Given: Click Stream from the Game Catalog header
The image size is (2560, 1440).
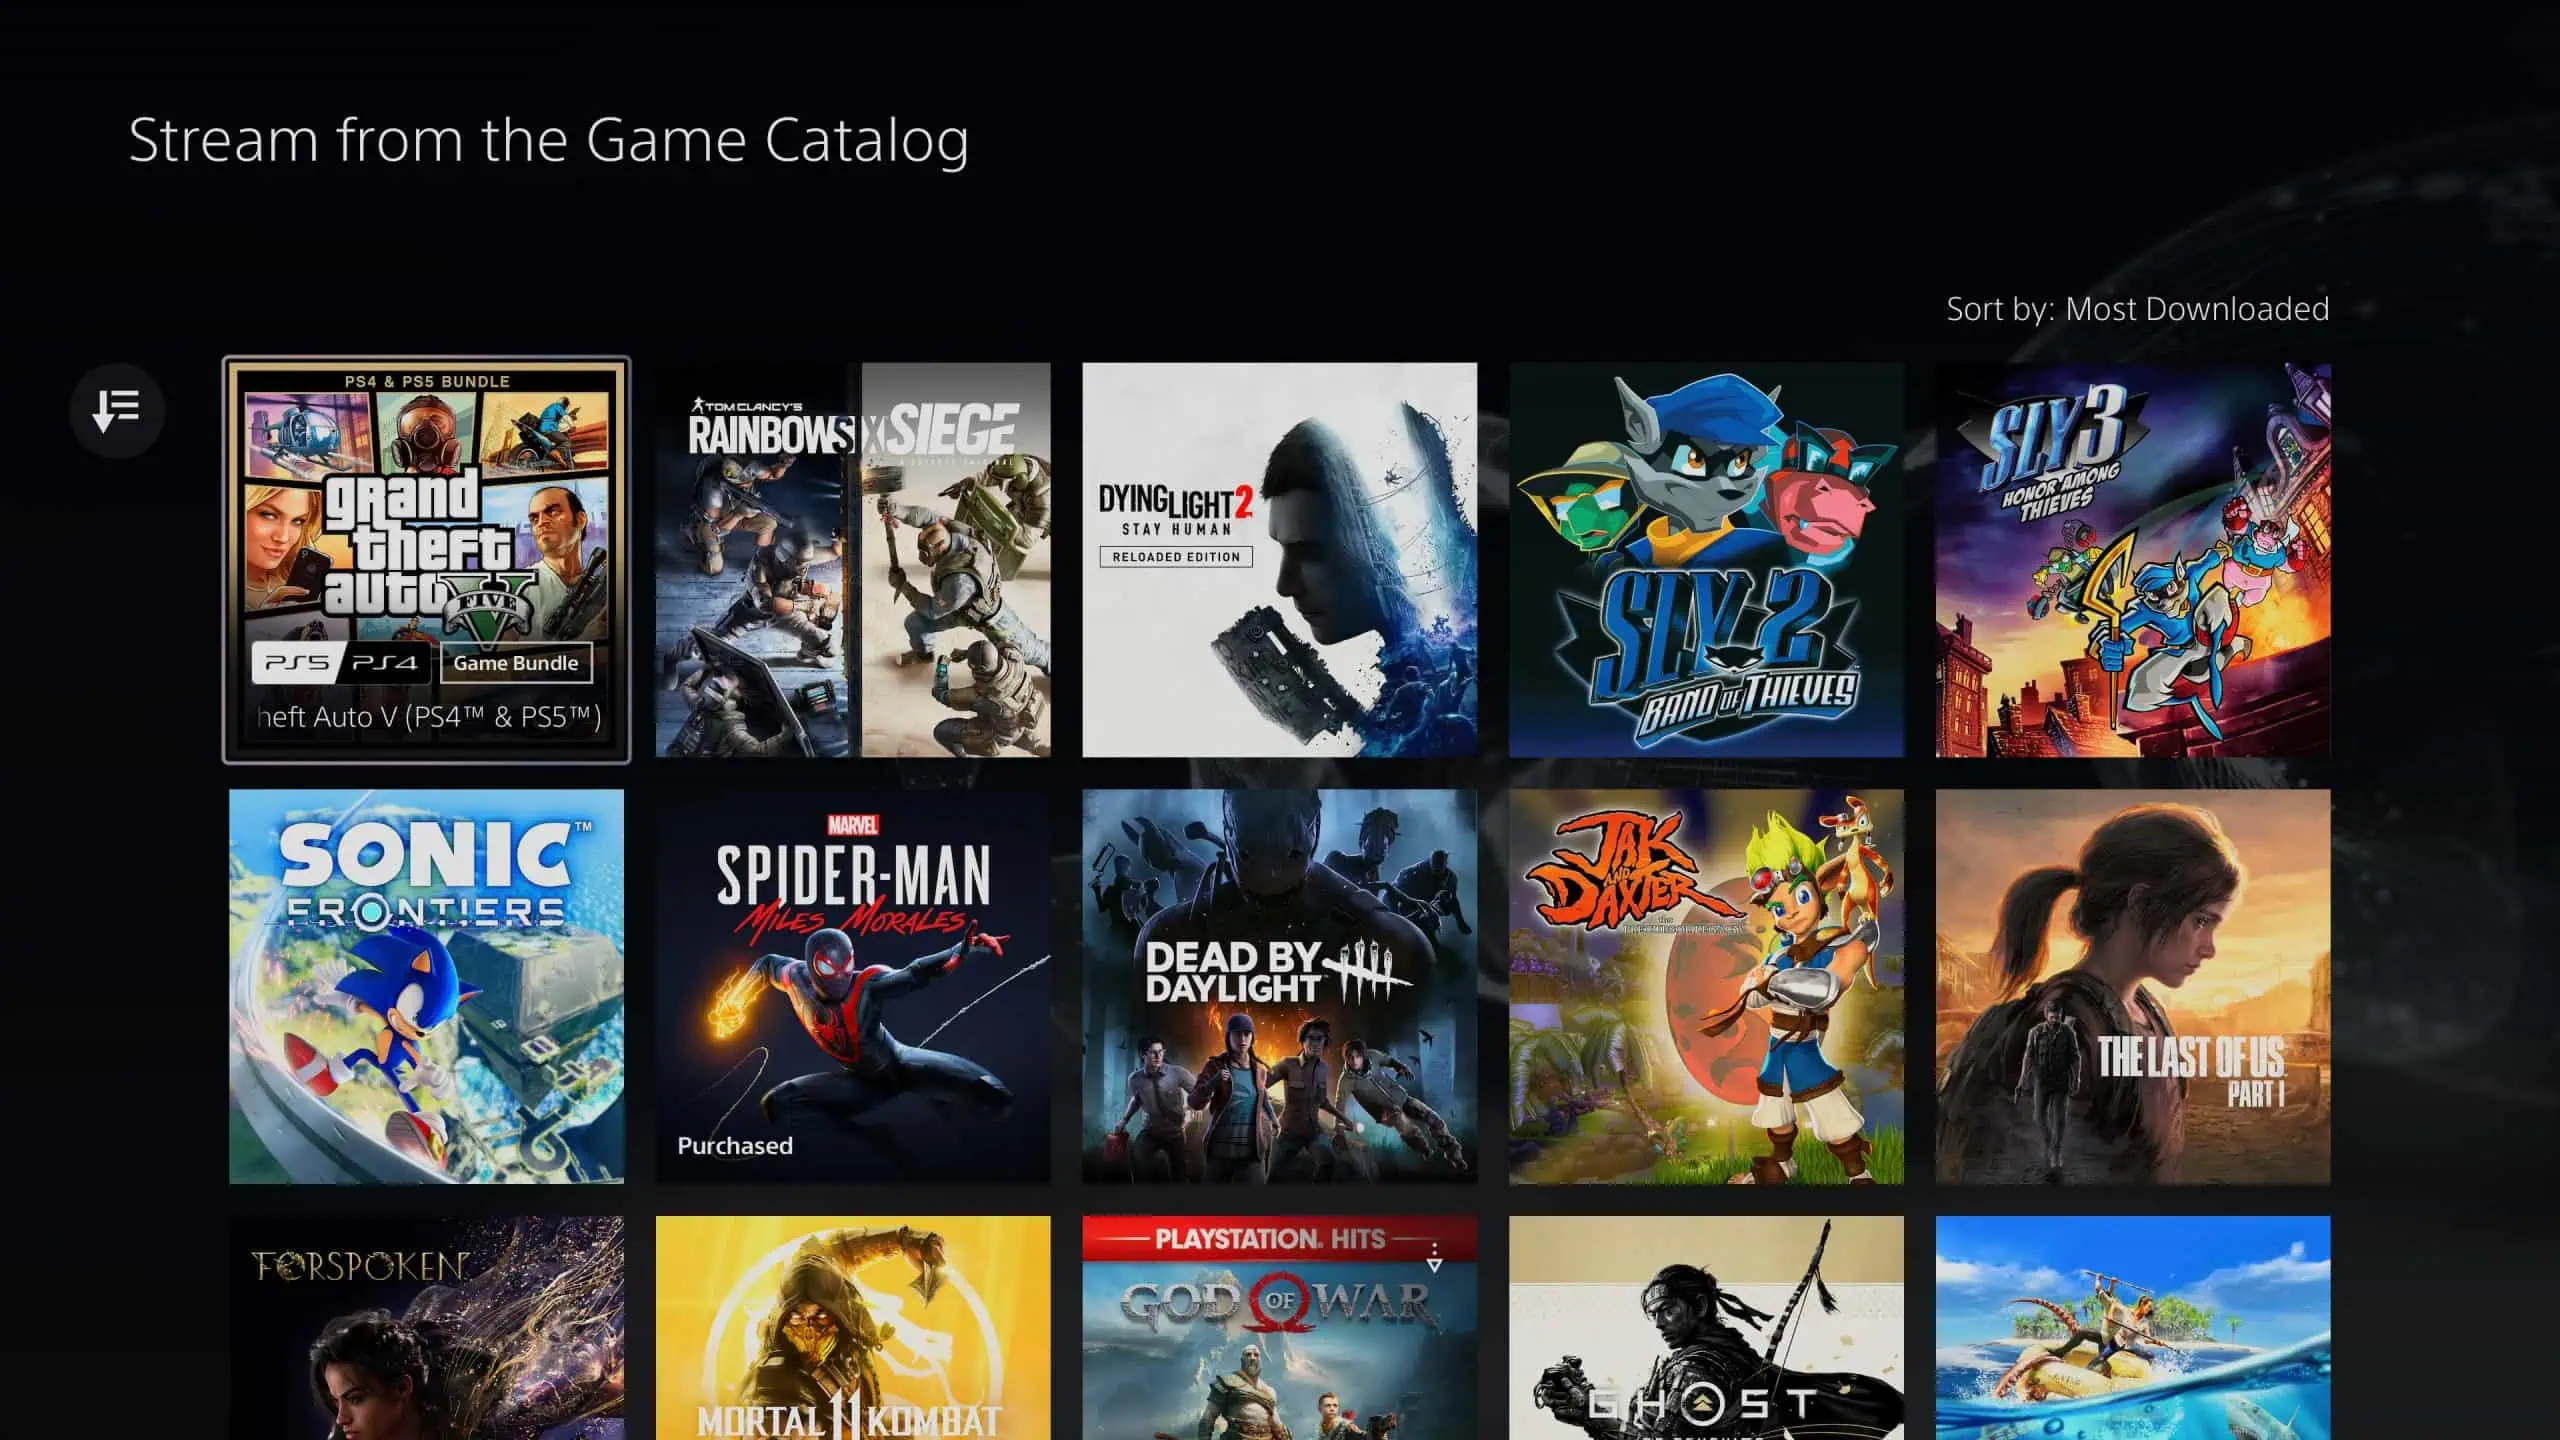Looking at the screenshot, I should pos(550,139).
